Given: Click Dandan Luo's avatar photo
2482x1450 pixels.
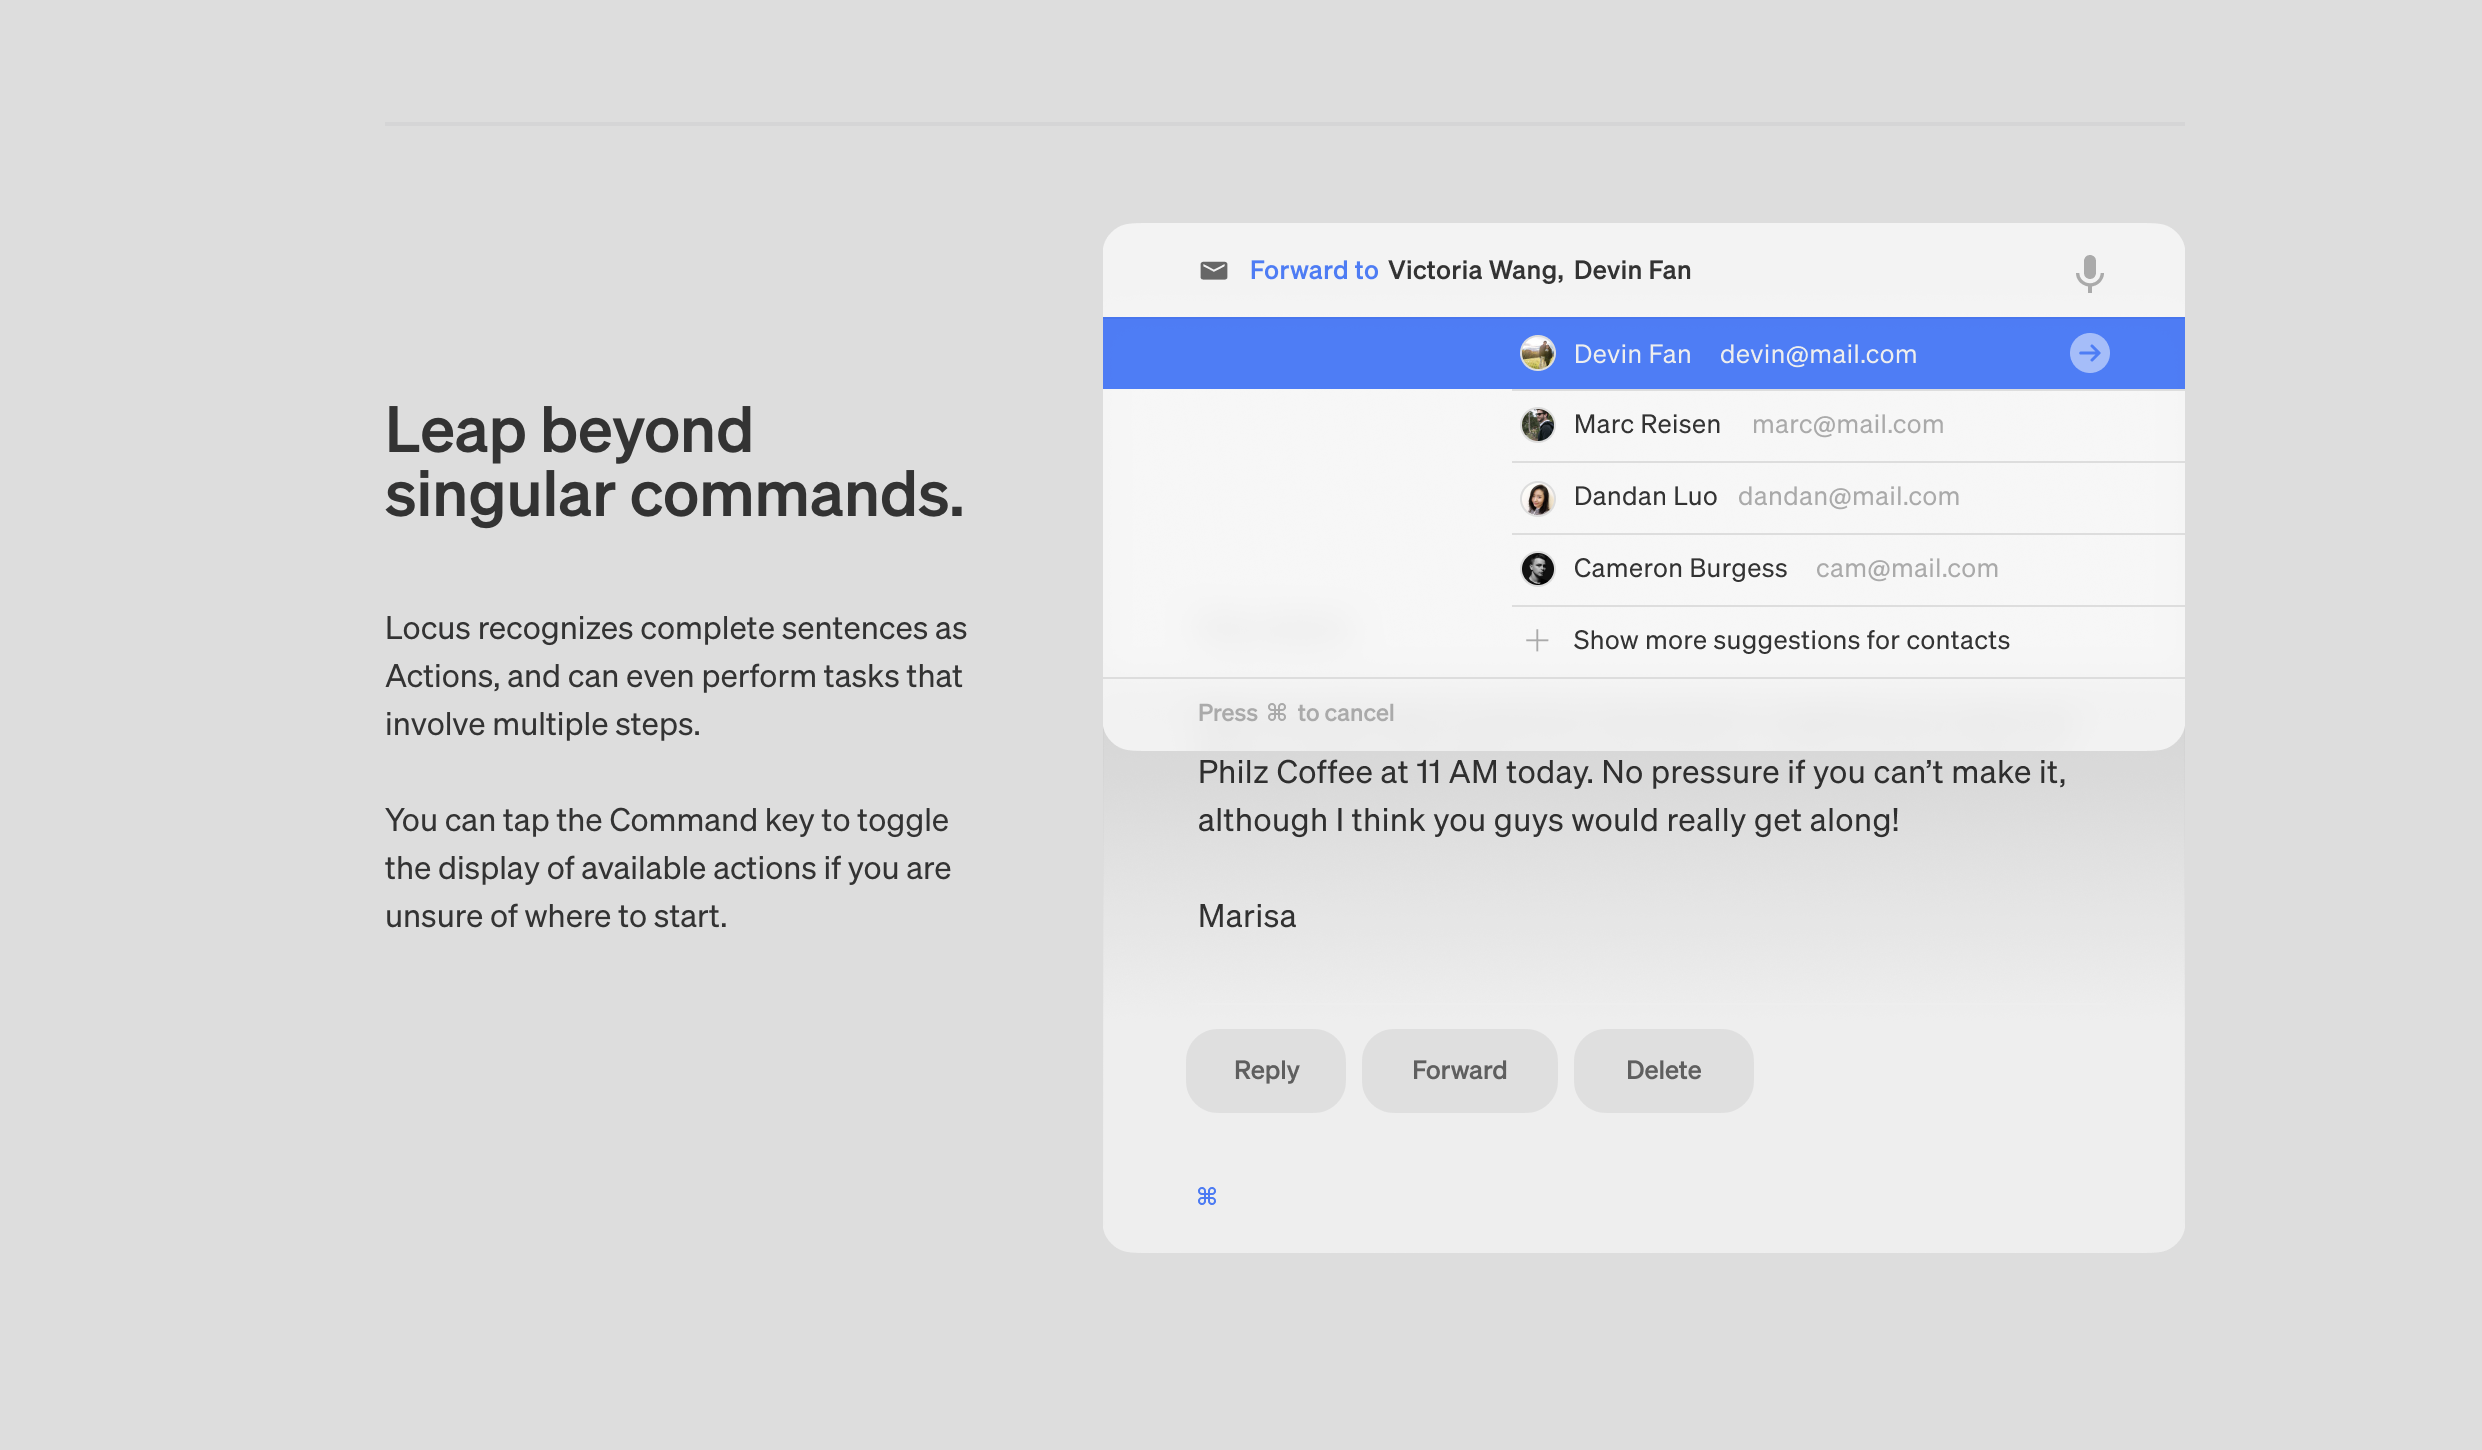Looking at the screenshot, I should [1537, 497].
